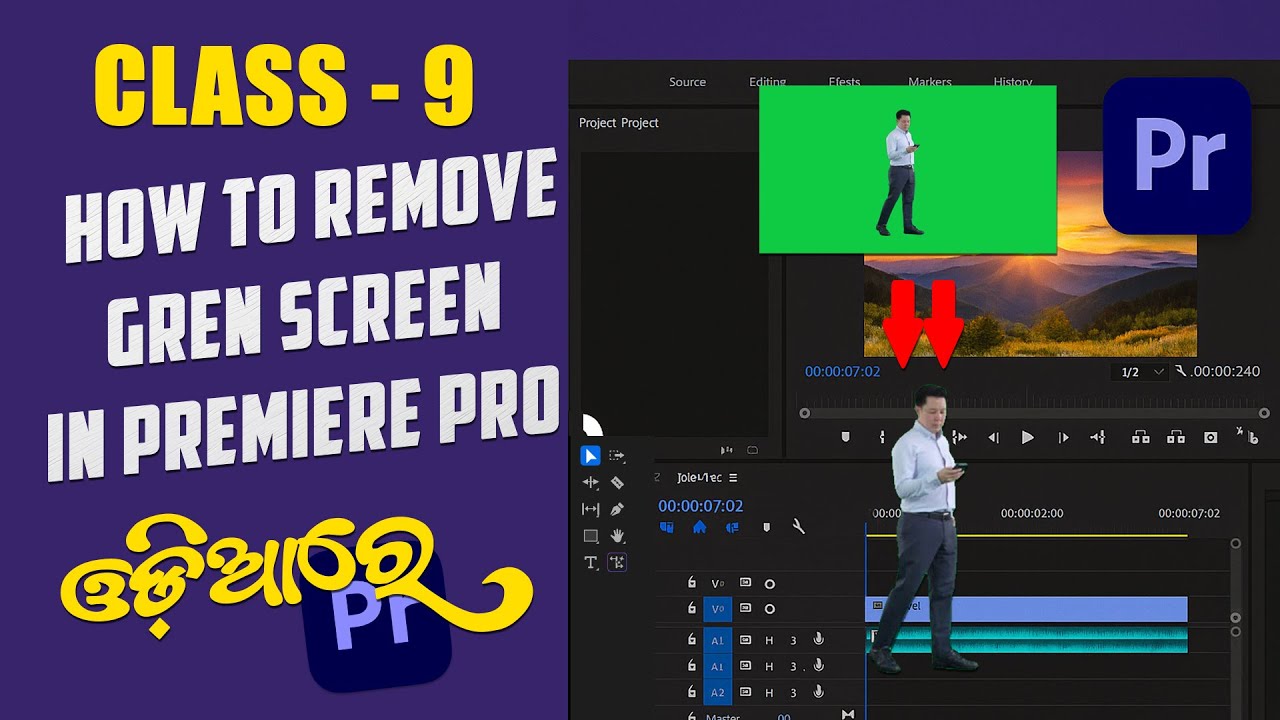
Task: Toggle lock on first A1 track
Action: pyautogui.click(x=691, y=640)
